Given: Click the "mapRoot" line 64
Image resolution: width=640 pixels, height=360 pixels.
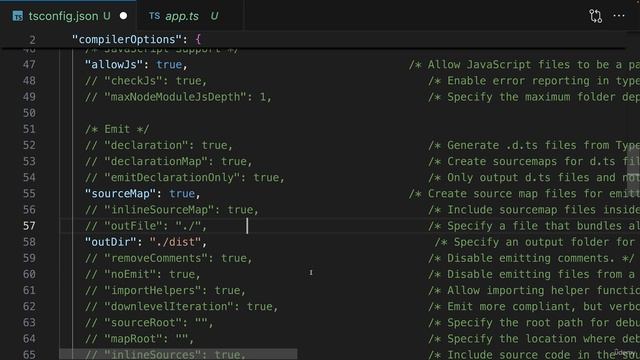Looking at the screenshot, I should (x=140, y=339).
